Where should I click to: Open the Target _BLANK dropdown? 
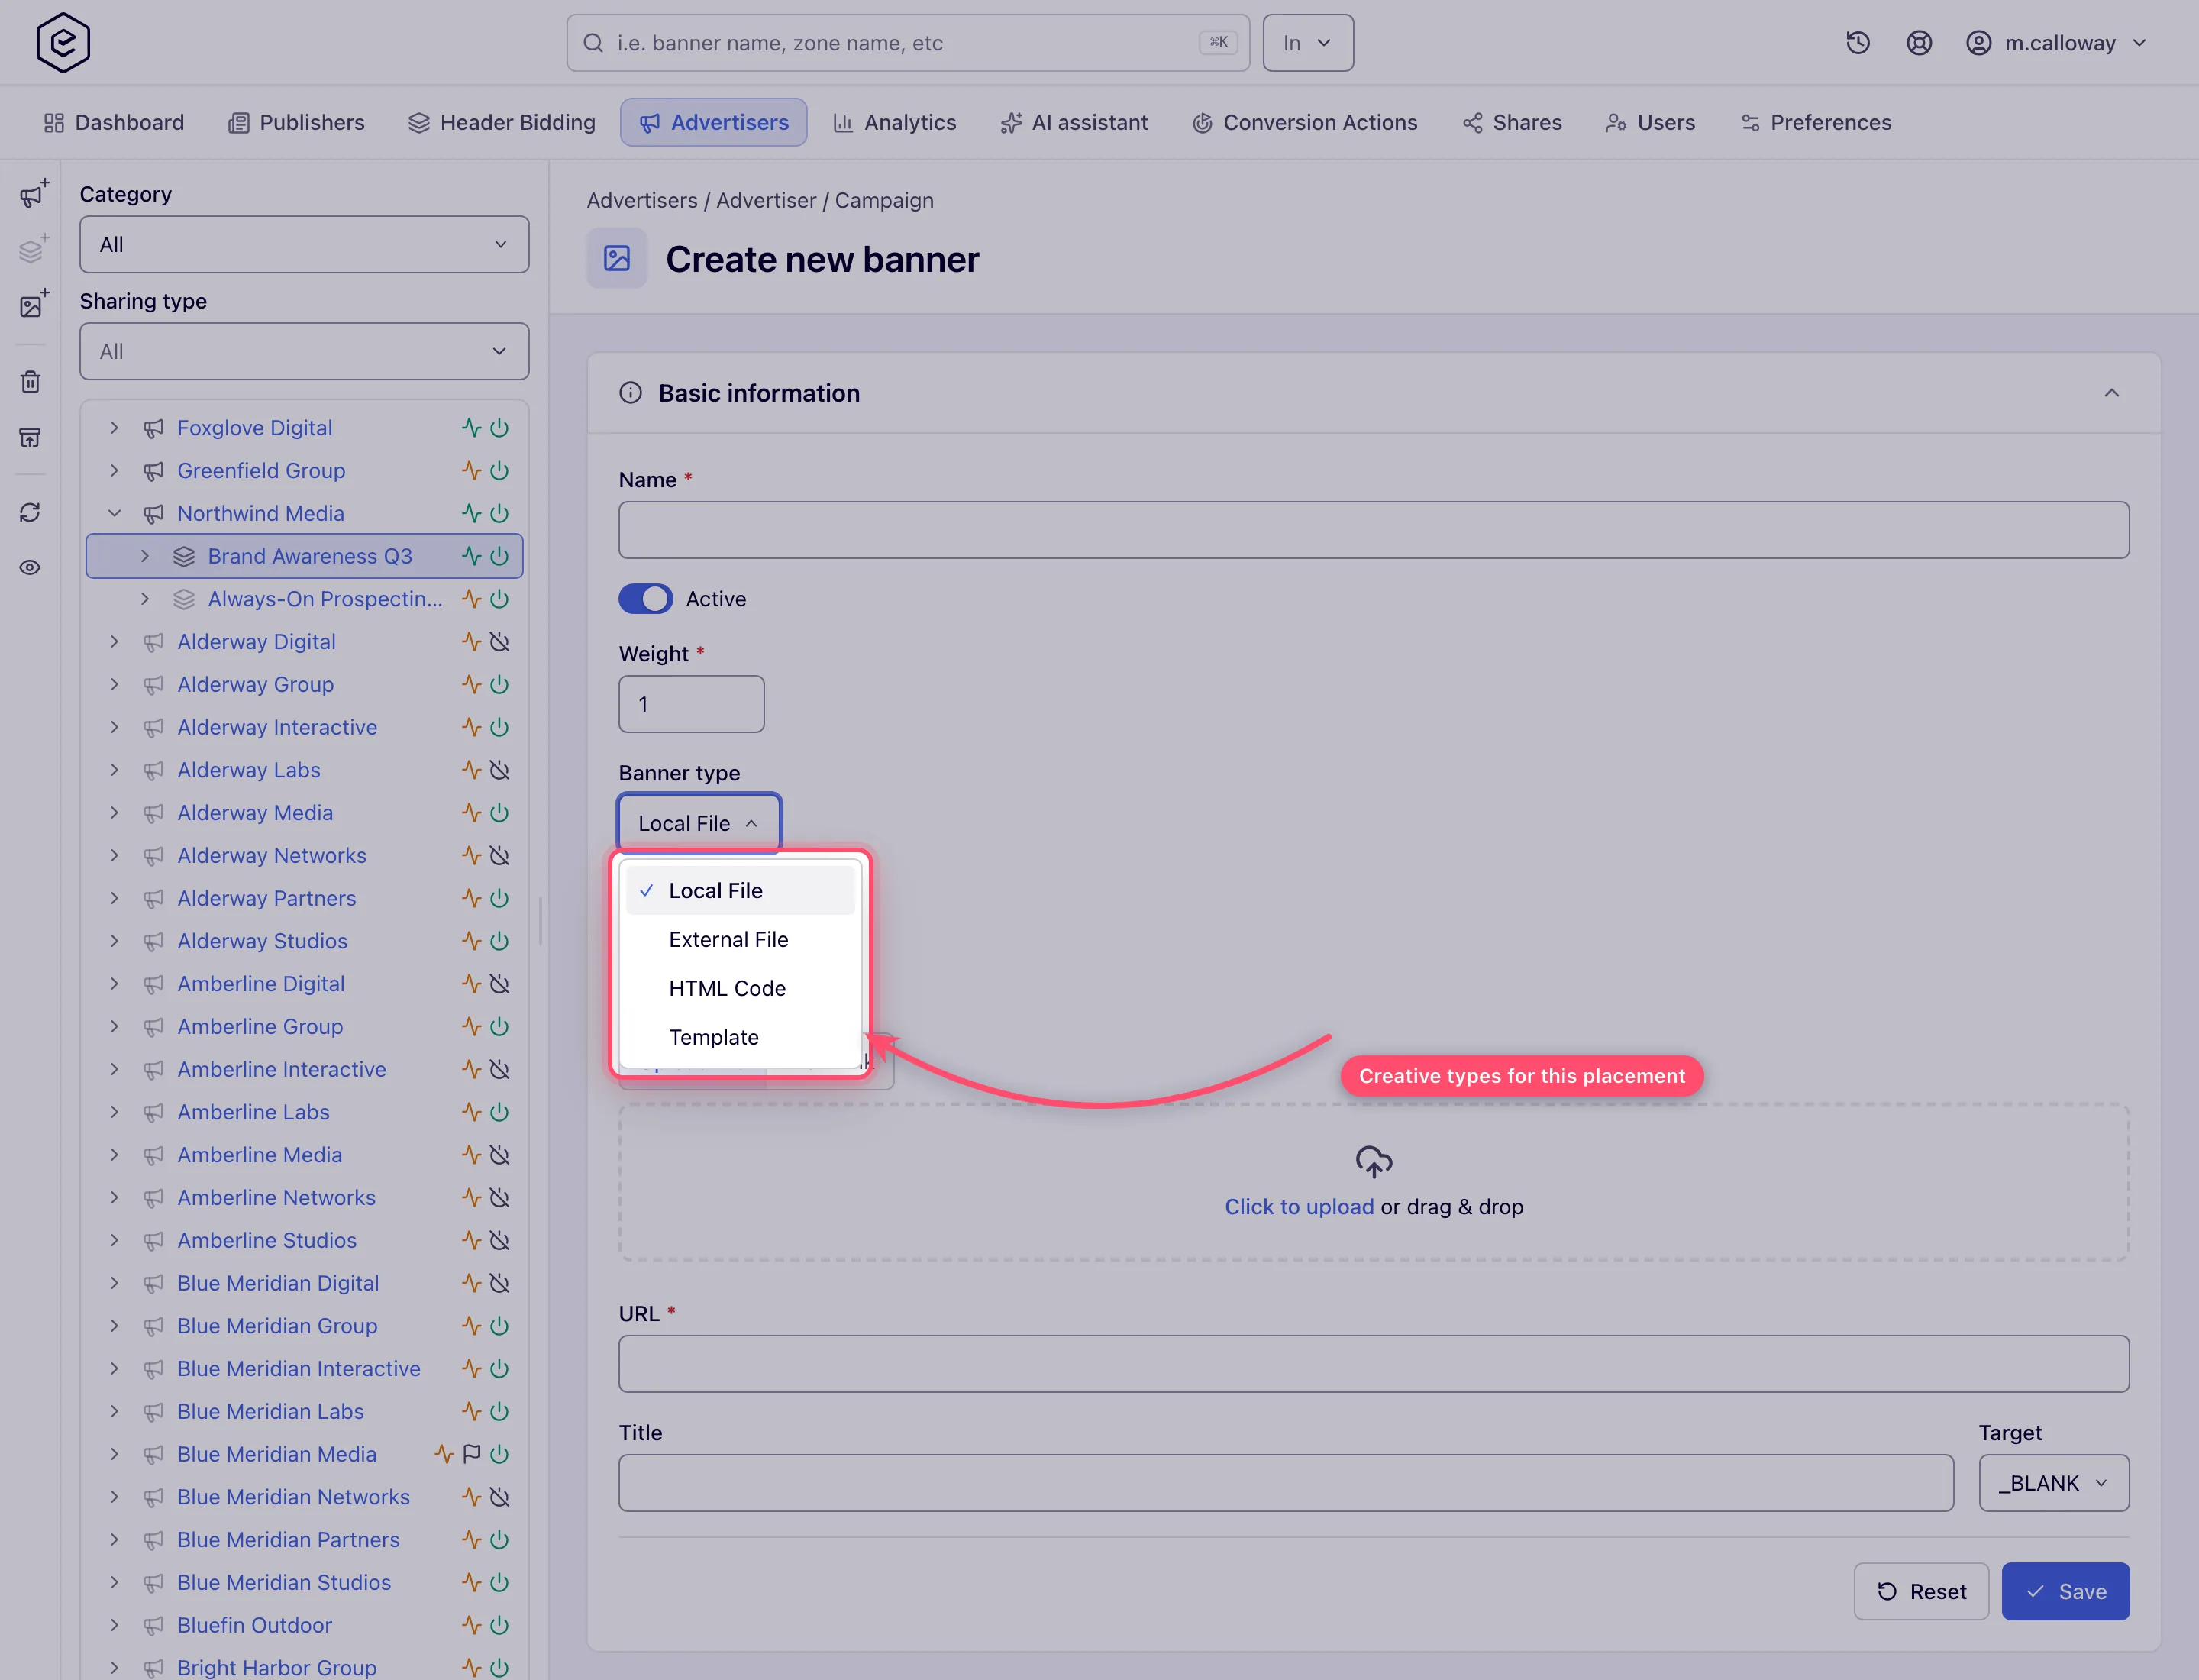tap(2053, 1483)
